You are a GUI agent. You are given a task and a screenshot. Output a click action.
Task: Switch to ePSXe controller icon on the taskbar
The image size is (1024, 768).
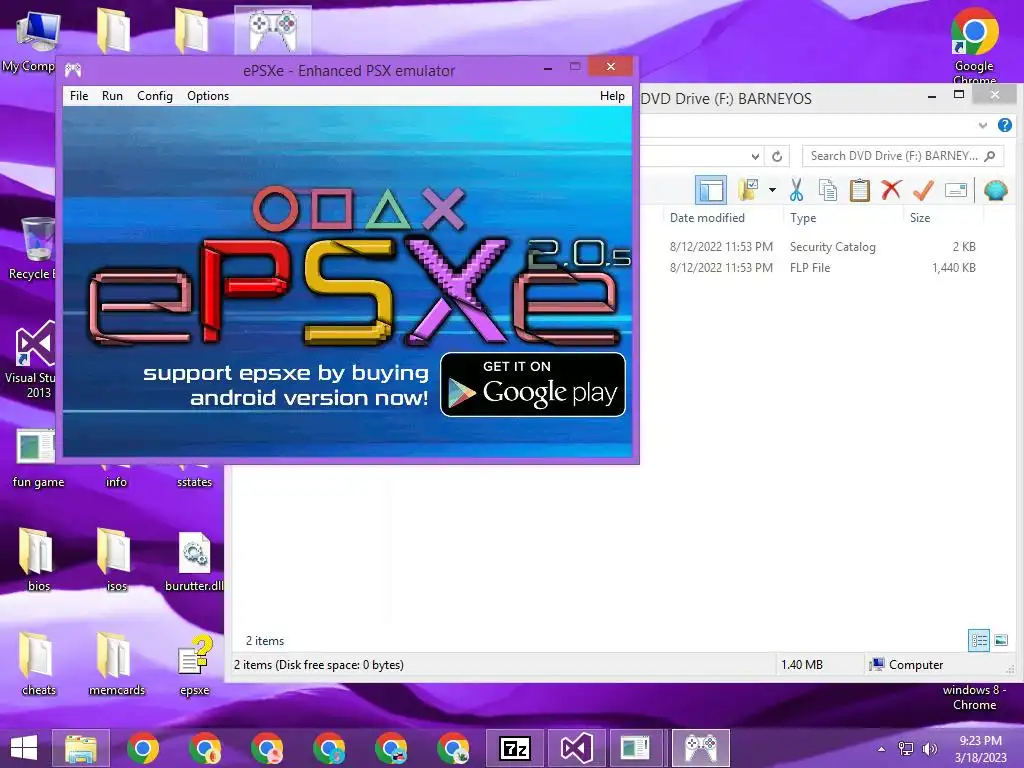click(700, 748)
